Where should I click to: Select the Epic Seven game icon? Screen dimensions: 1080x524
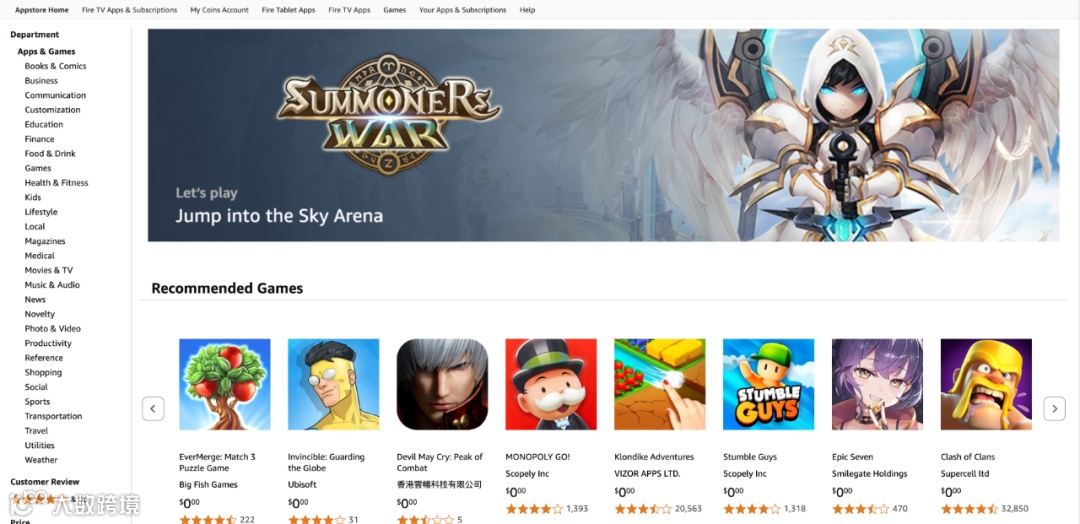click(878, 384)
